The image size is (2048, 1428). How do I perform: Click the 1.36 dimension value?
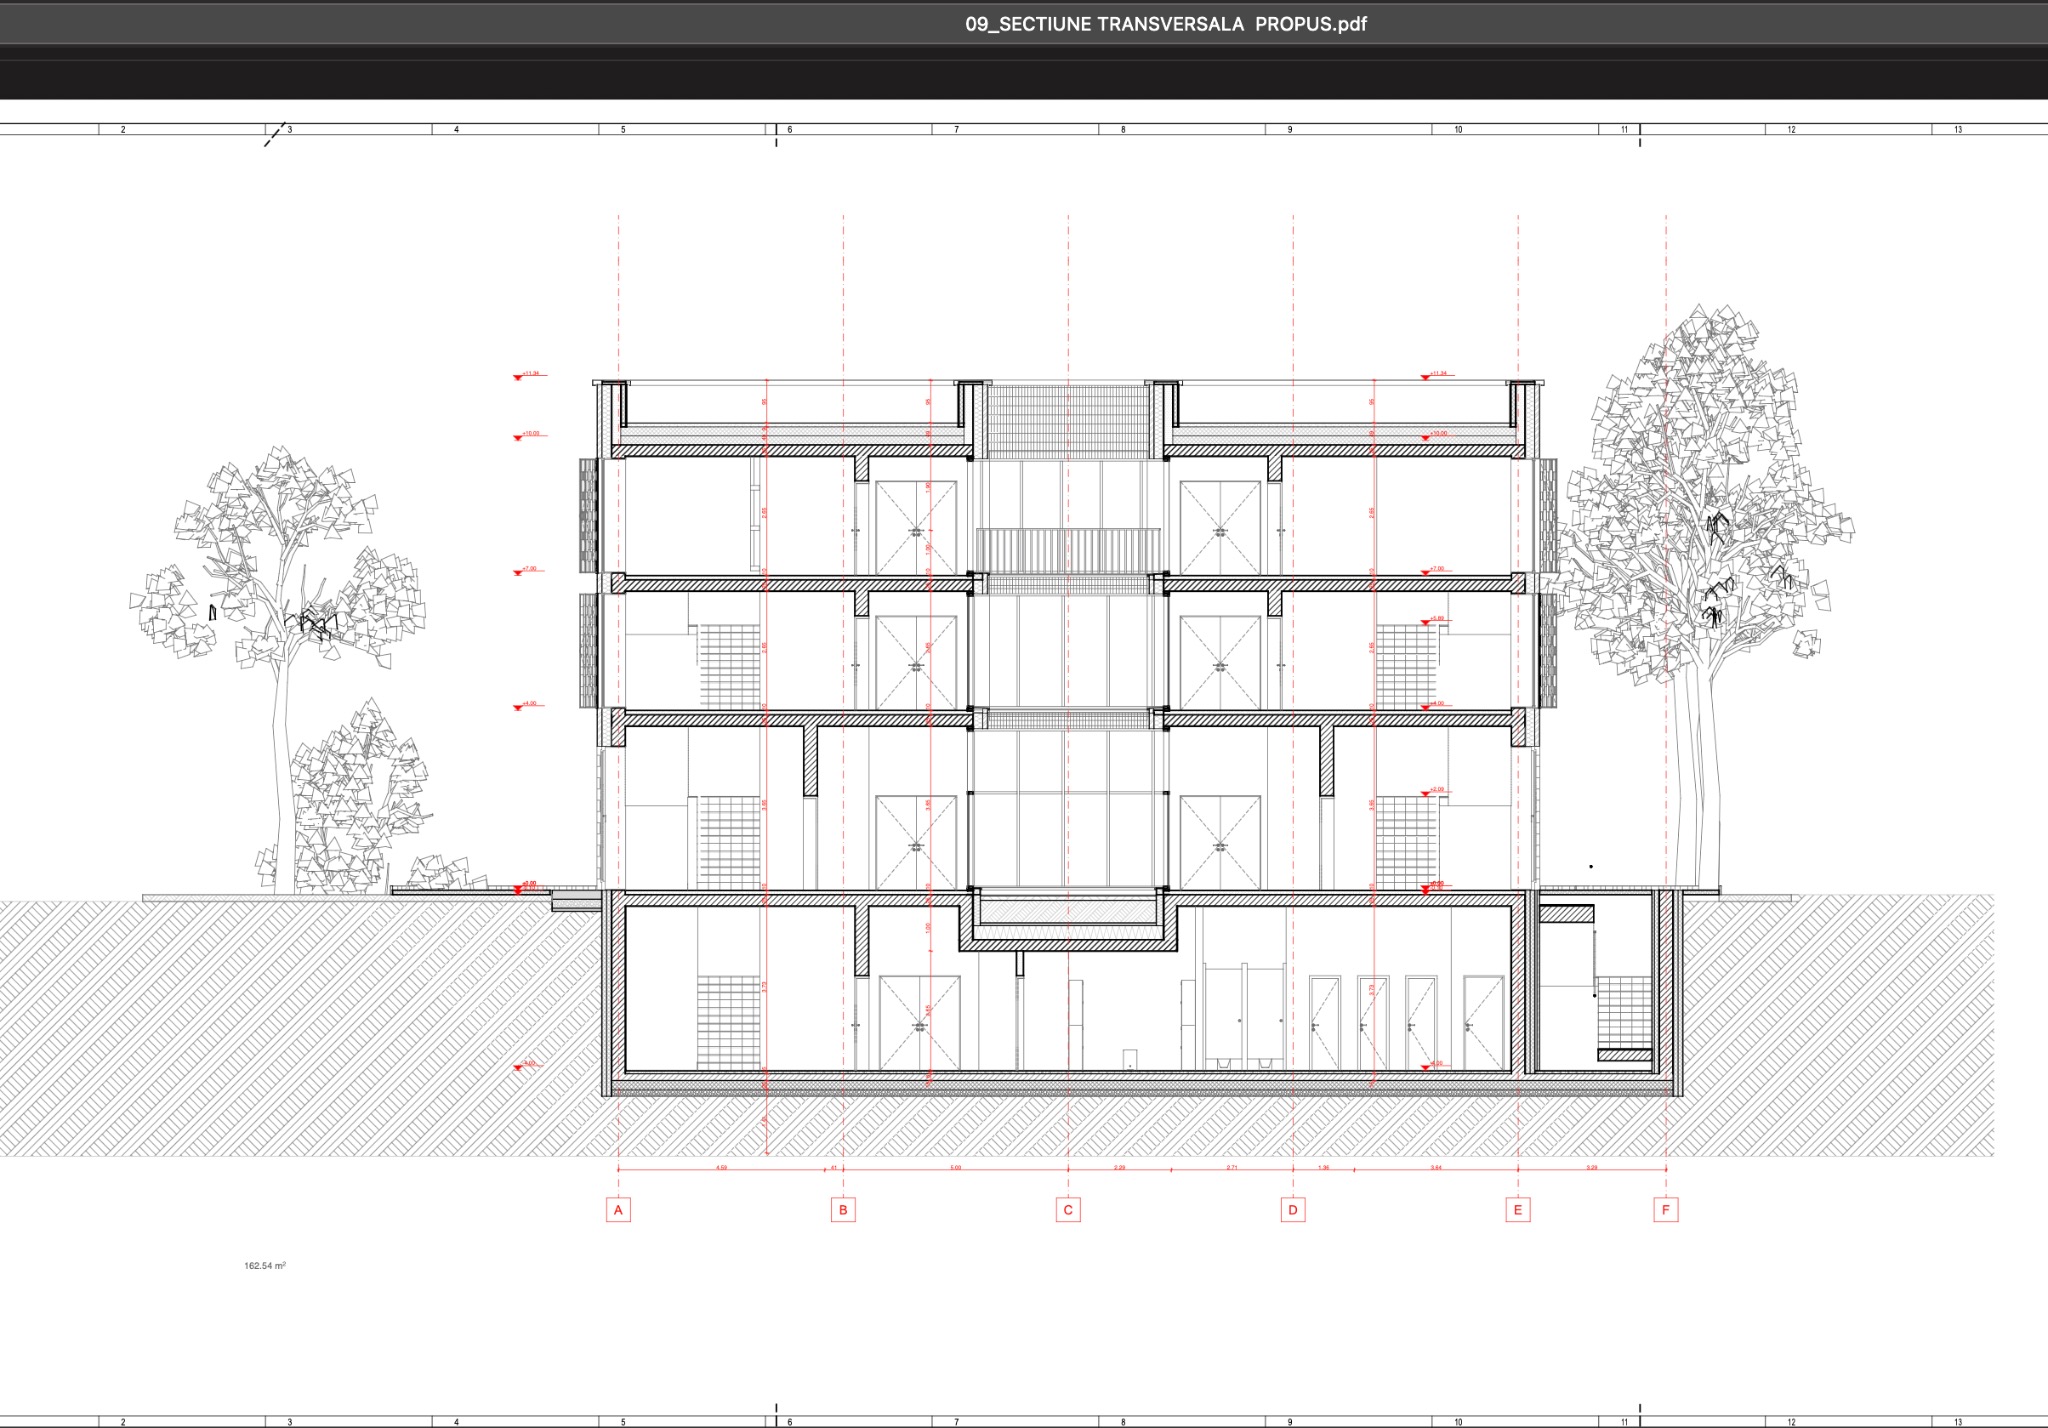(1323, 1167)
